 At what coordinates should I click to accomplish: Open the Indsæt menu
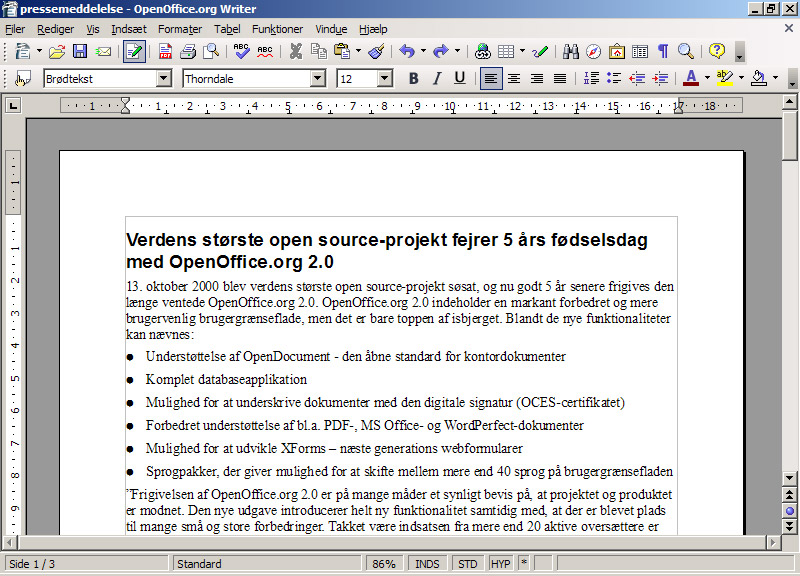pos(129,29)
